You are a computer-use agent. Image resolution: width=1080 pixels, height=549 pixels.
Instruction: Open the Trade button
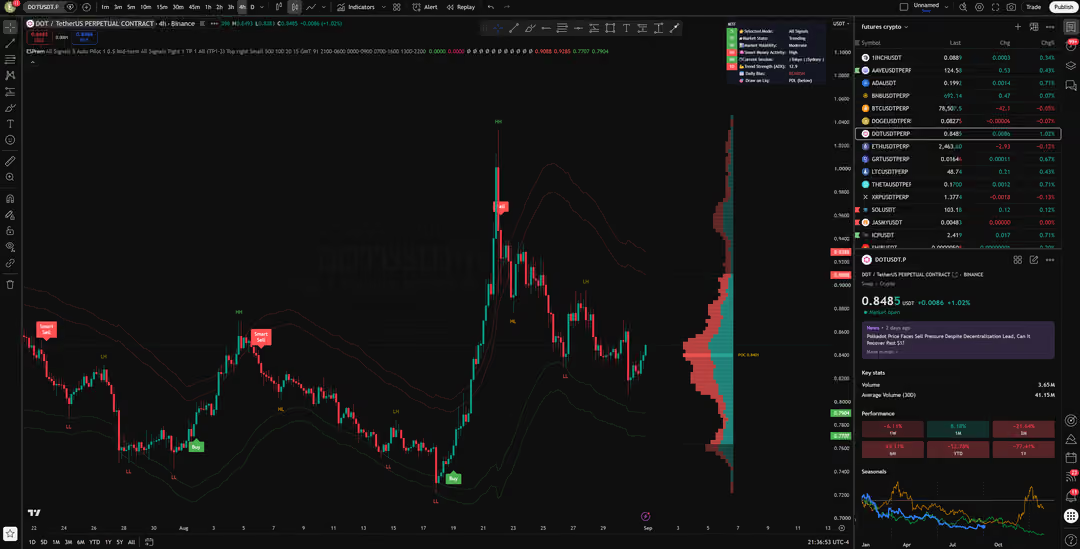point(1033,7)
